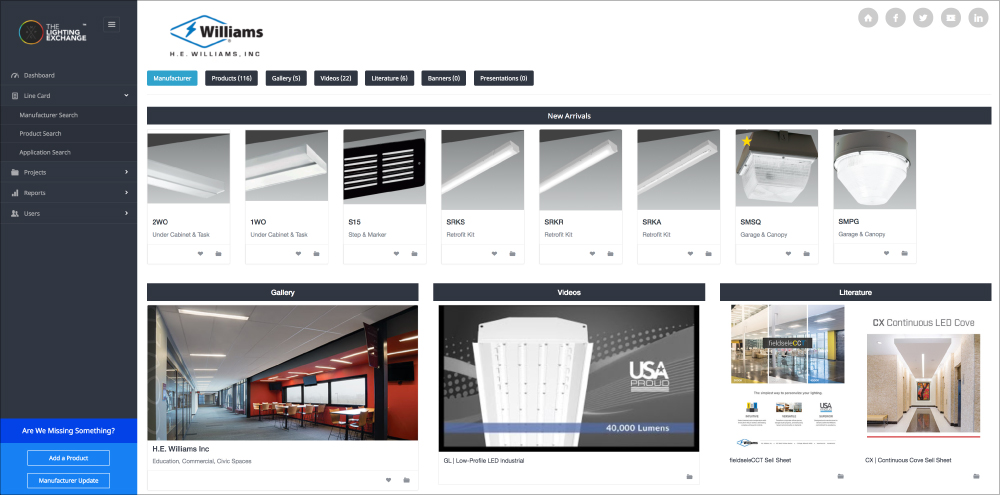Add S15 product to project folder
1000x495 pixels.
coord(415,254)
